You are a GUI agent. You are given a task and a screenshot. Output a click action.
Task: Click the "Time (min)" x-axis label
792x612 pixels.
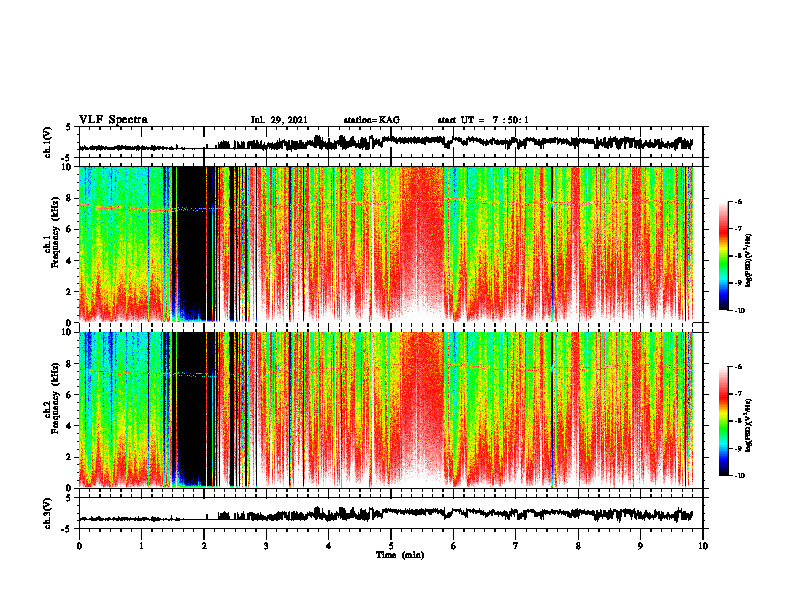tap(400, 555)
